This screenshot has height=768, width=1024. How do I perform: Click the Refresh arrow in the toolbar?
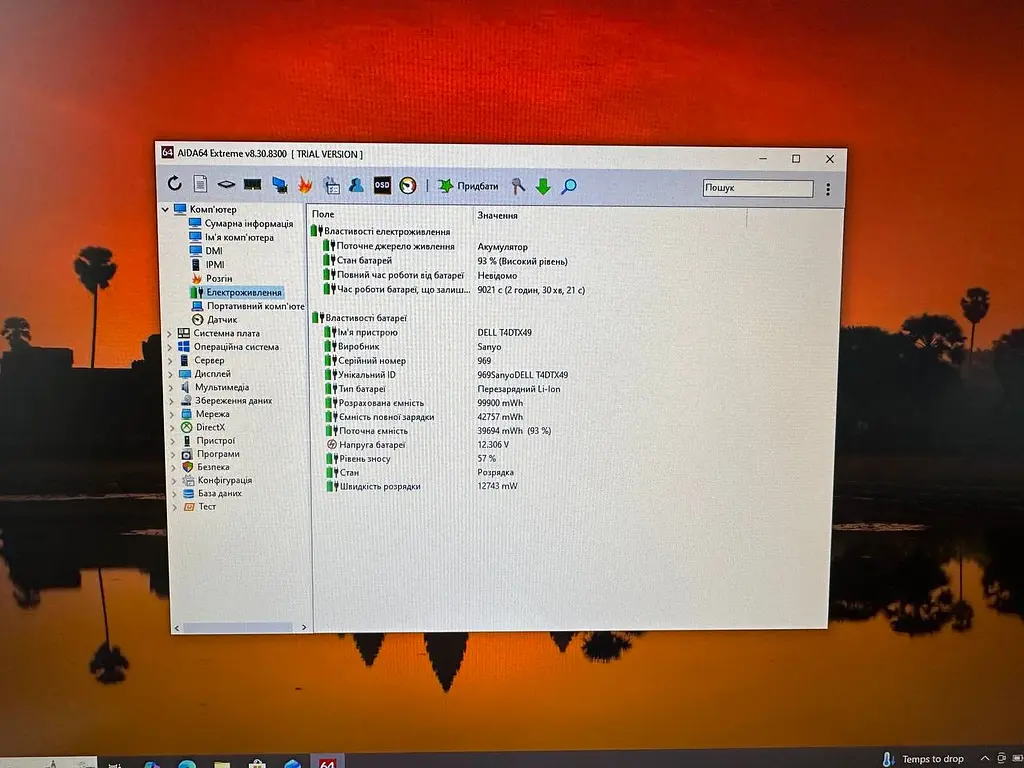tap(174, 184)
